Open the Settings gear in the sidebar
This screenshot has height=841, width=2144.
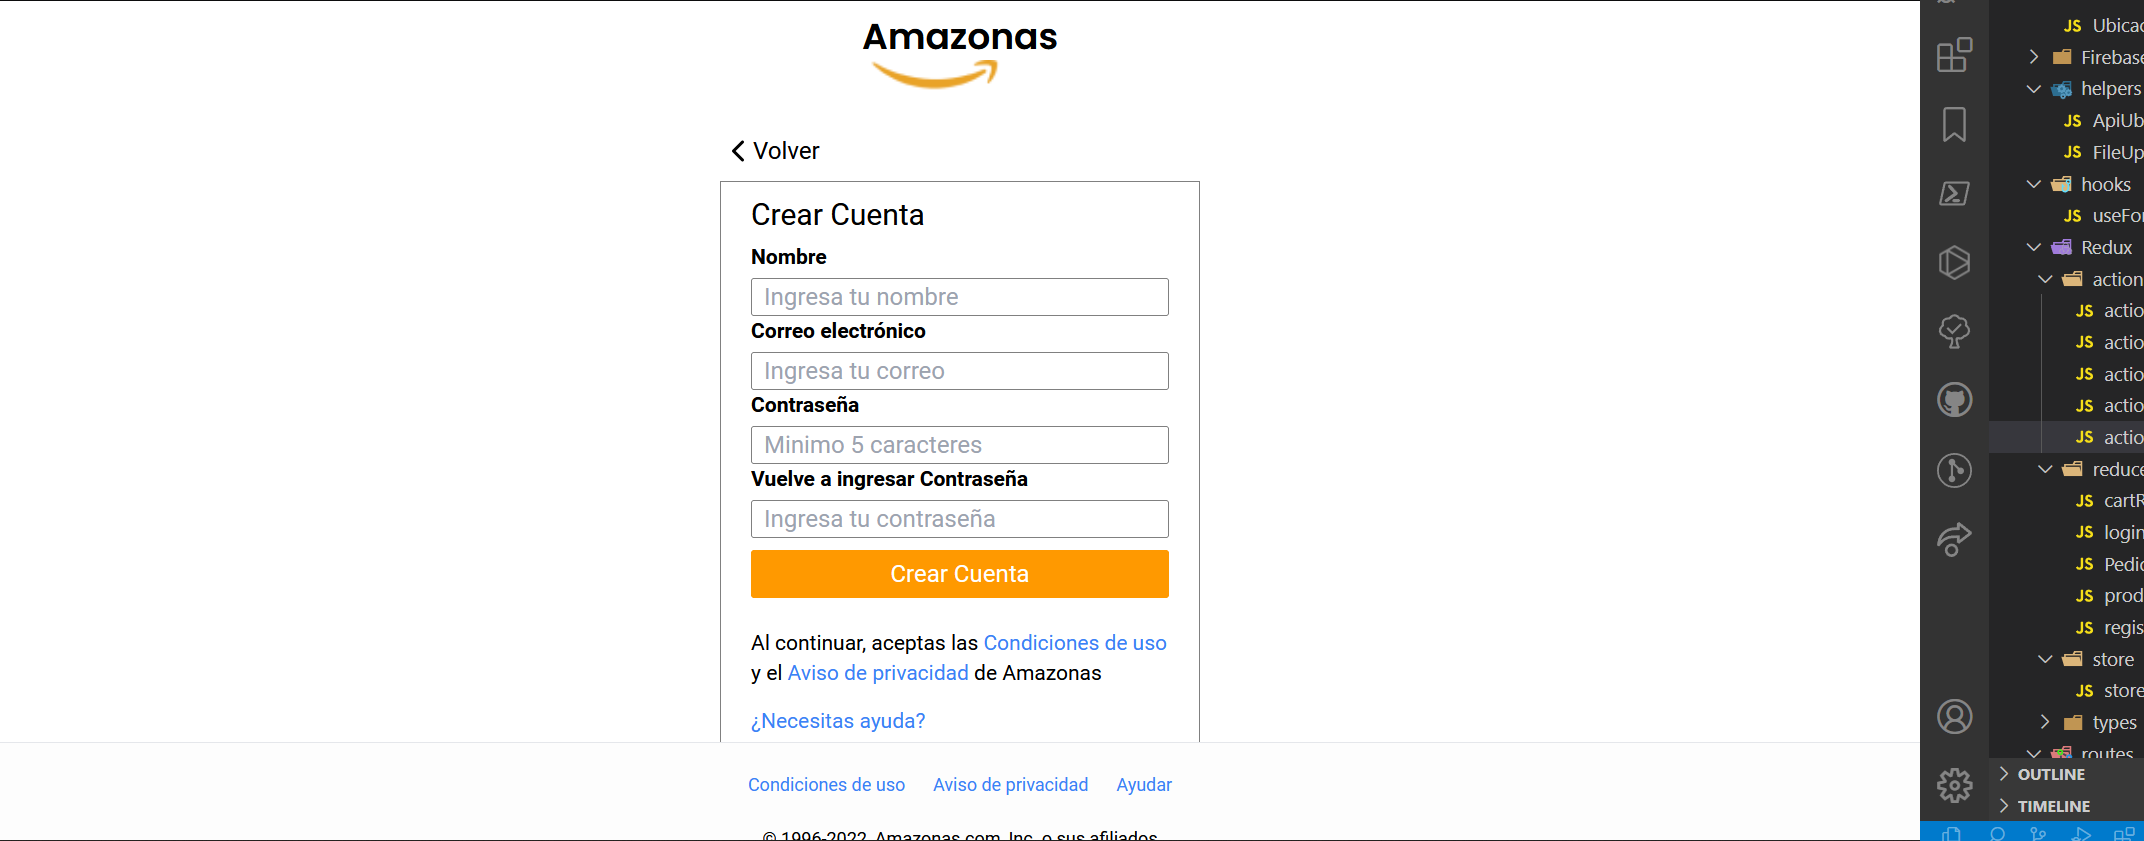click(x=1955, y=785)
